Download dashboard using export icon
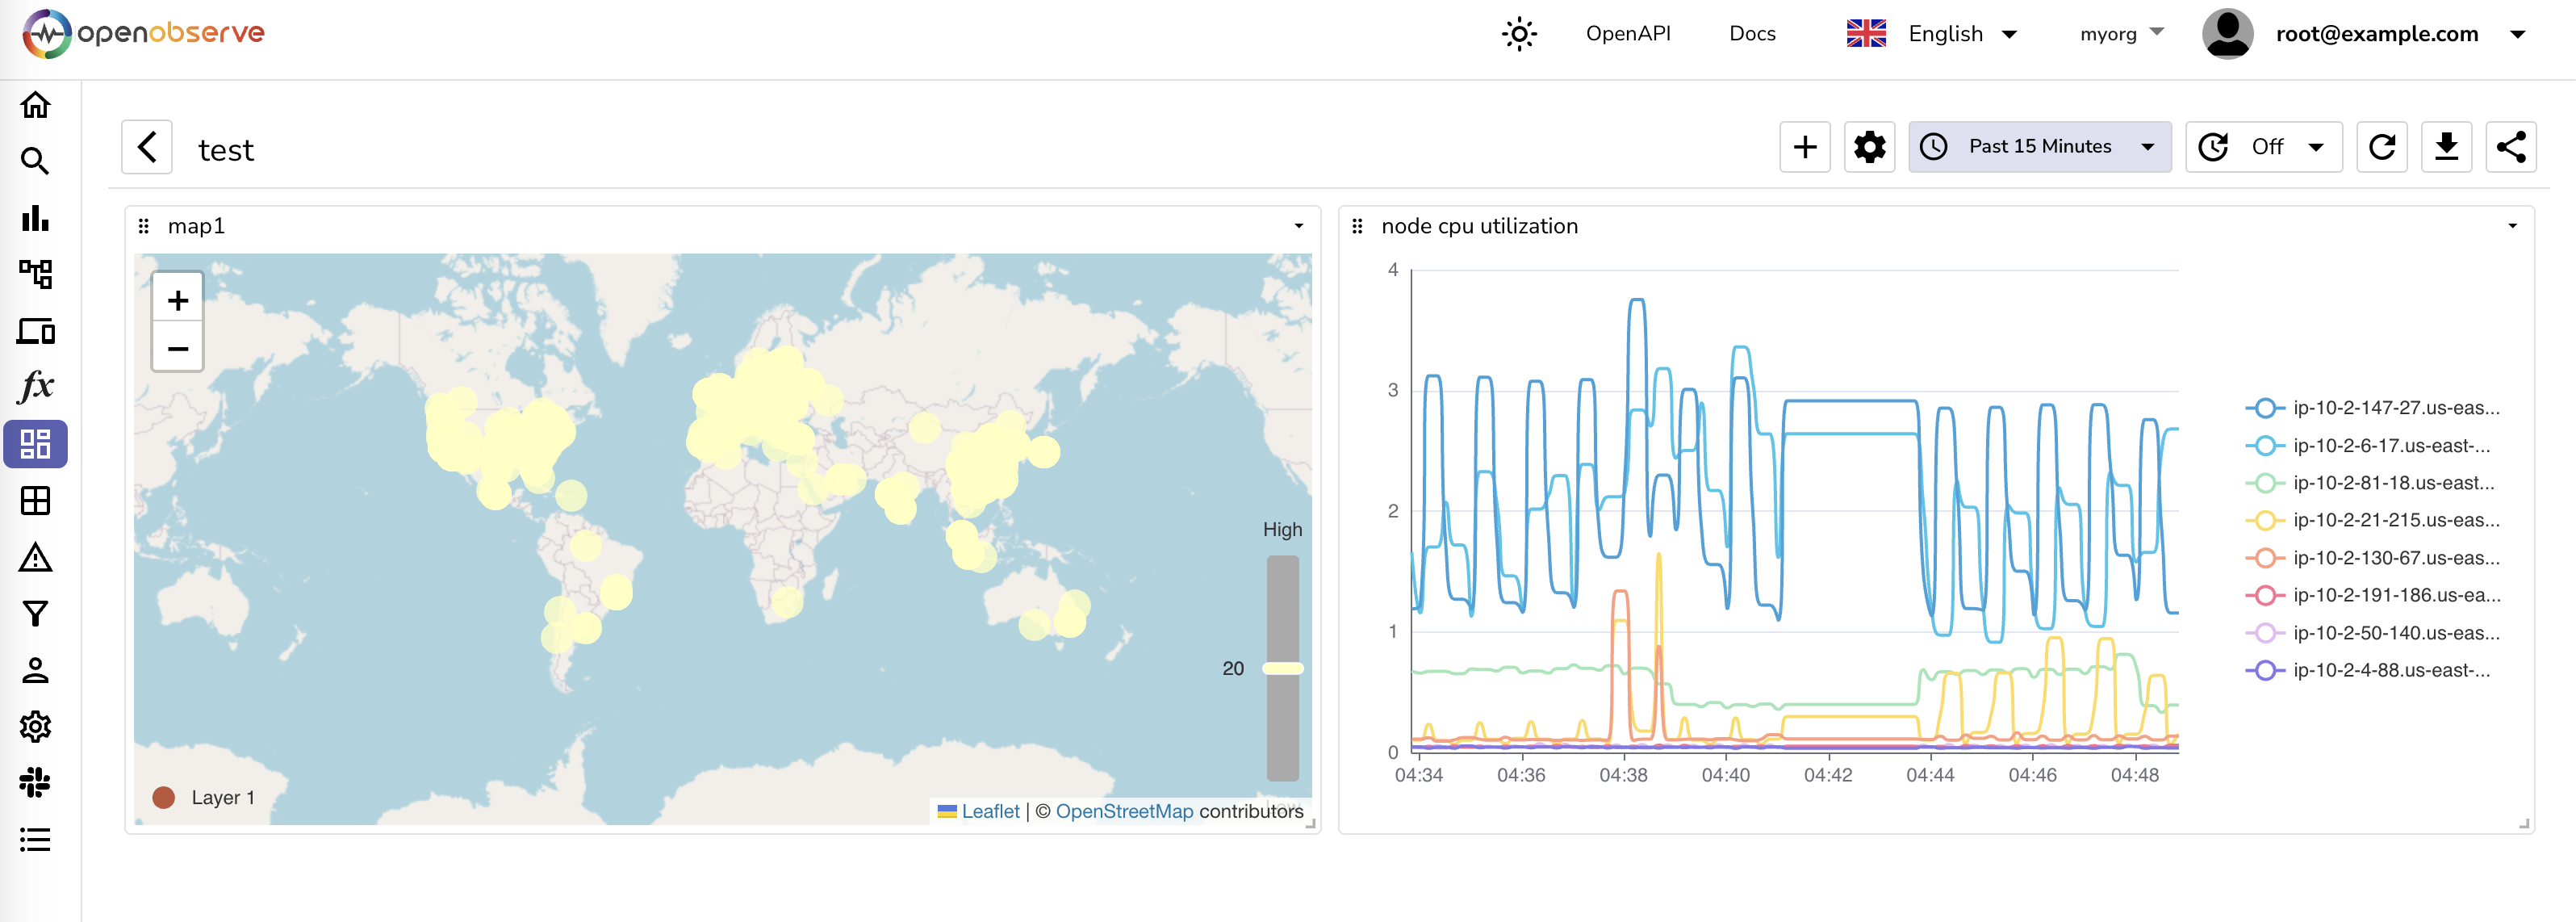 point(2446,147)
